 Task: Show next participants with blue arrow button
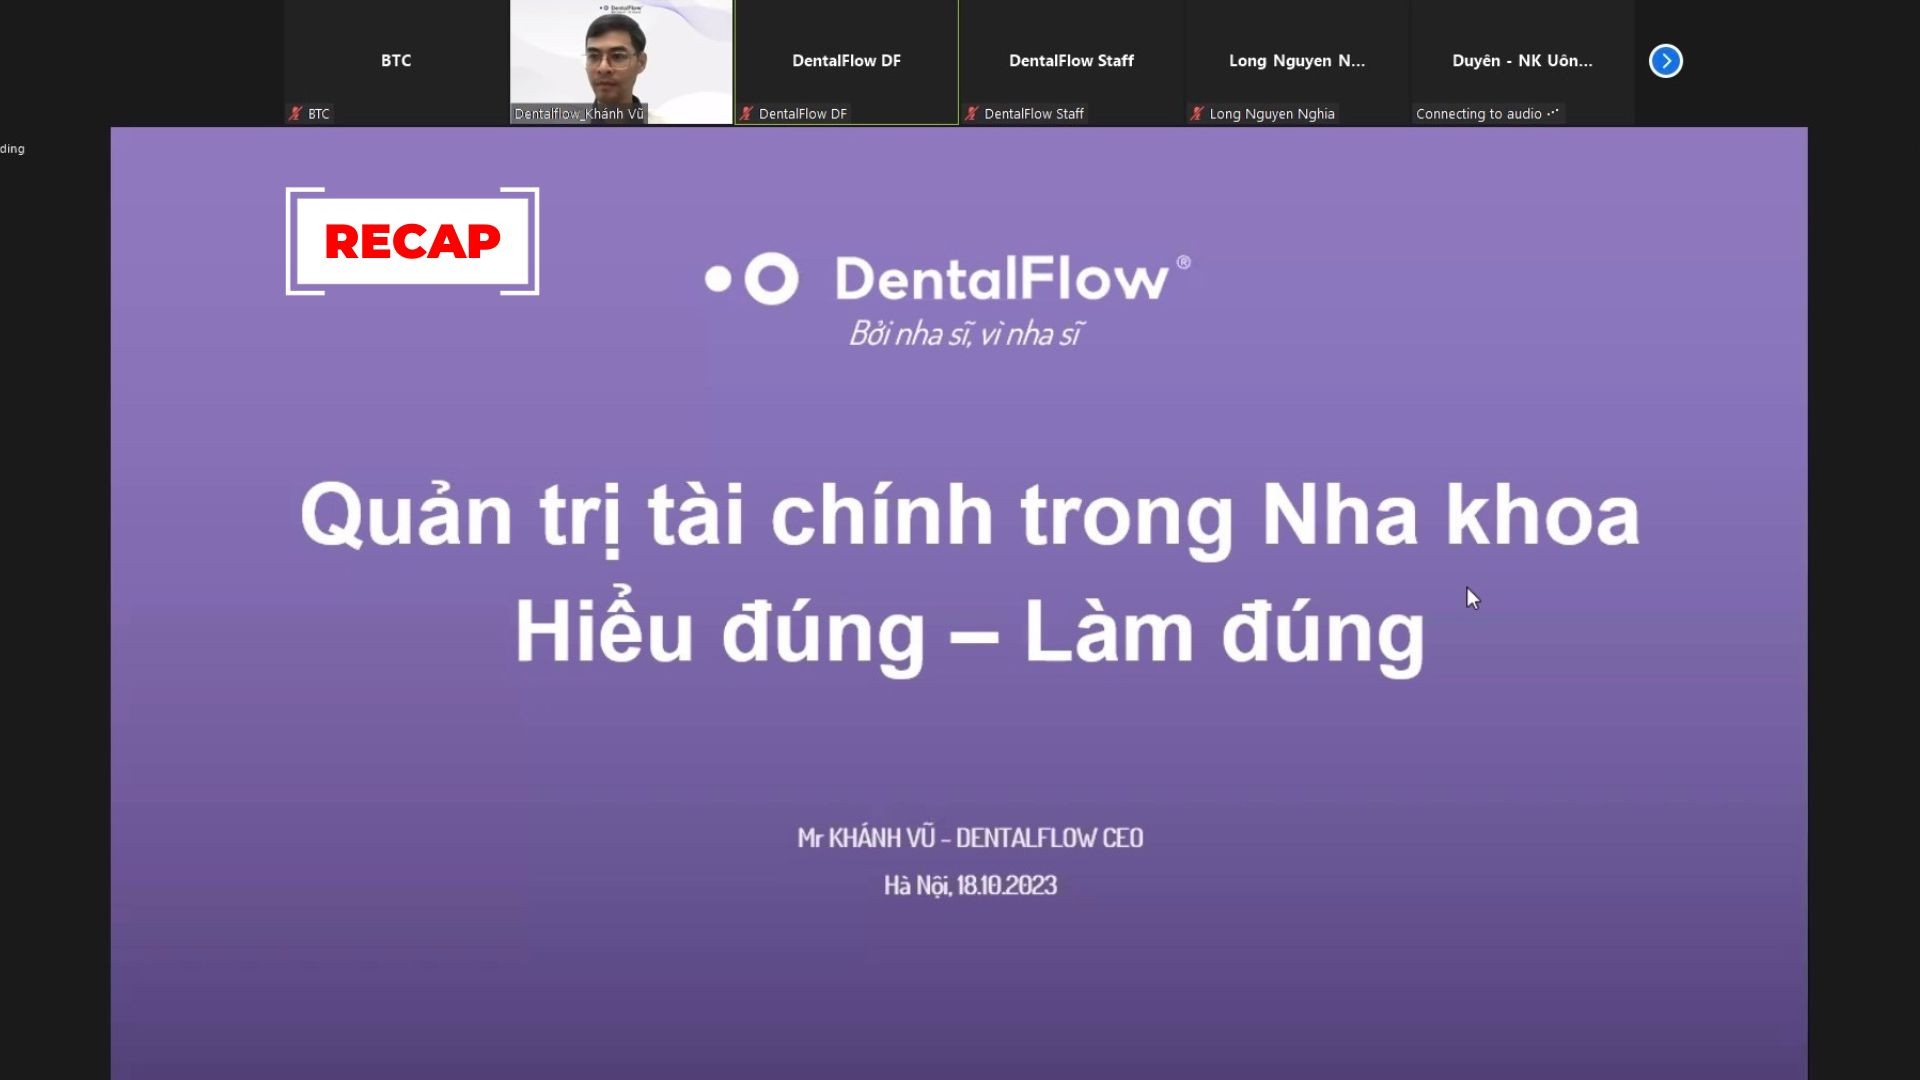(x=1665, y=61)
